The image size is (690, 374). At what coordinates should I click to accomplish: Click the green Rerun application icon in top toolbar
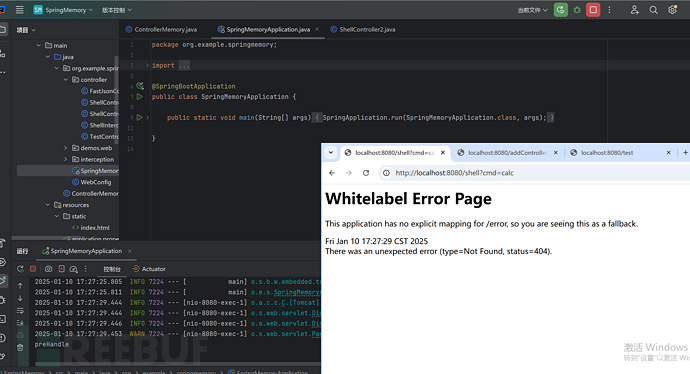tap(561, 10)
